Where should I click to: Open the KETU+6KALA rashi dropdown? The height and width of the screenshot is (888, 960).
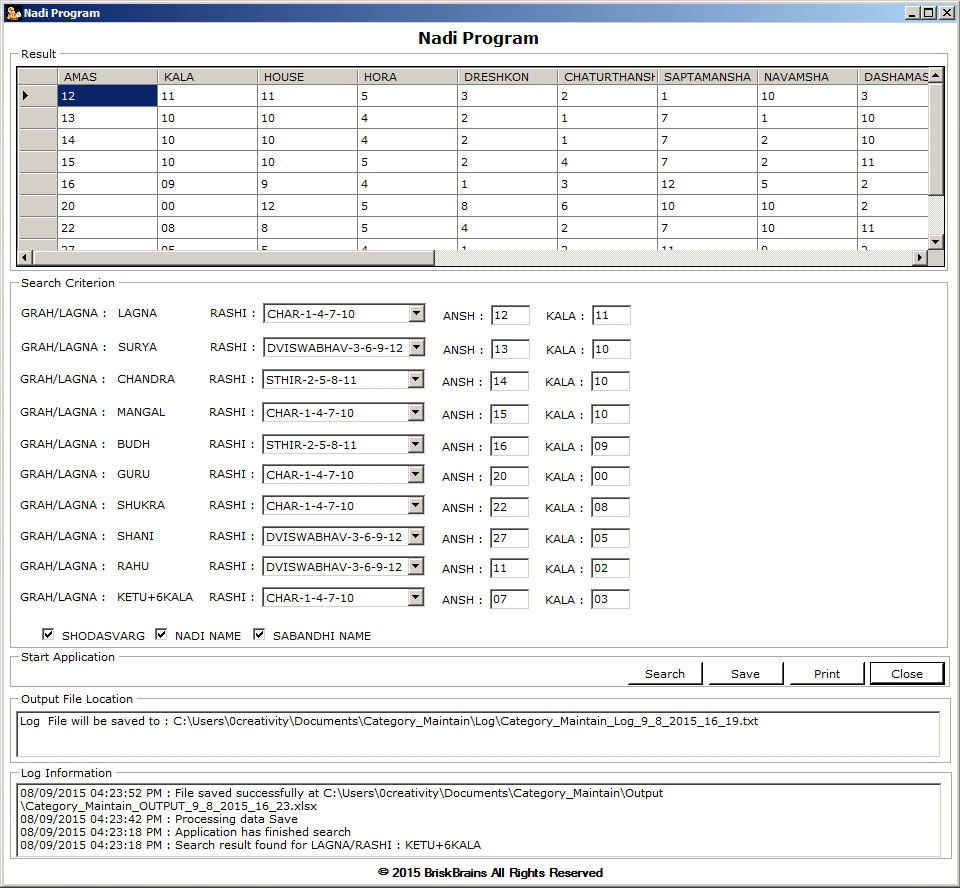[416, 598]
